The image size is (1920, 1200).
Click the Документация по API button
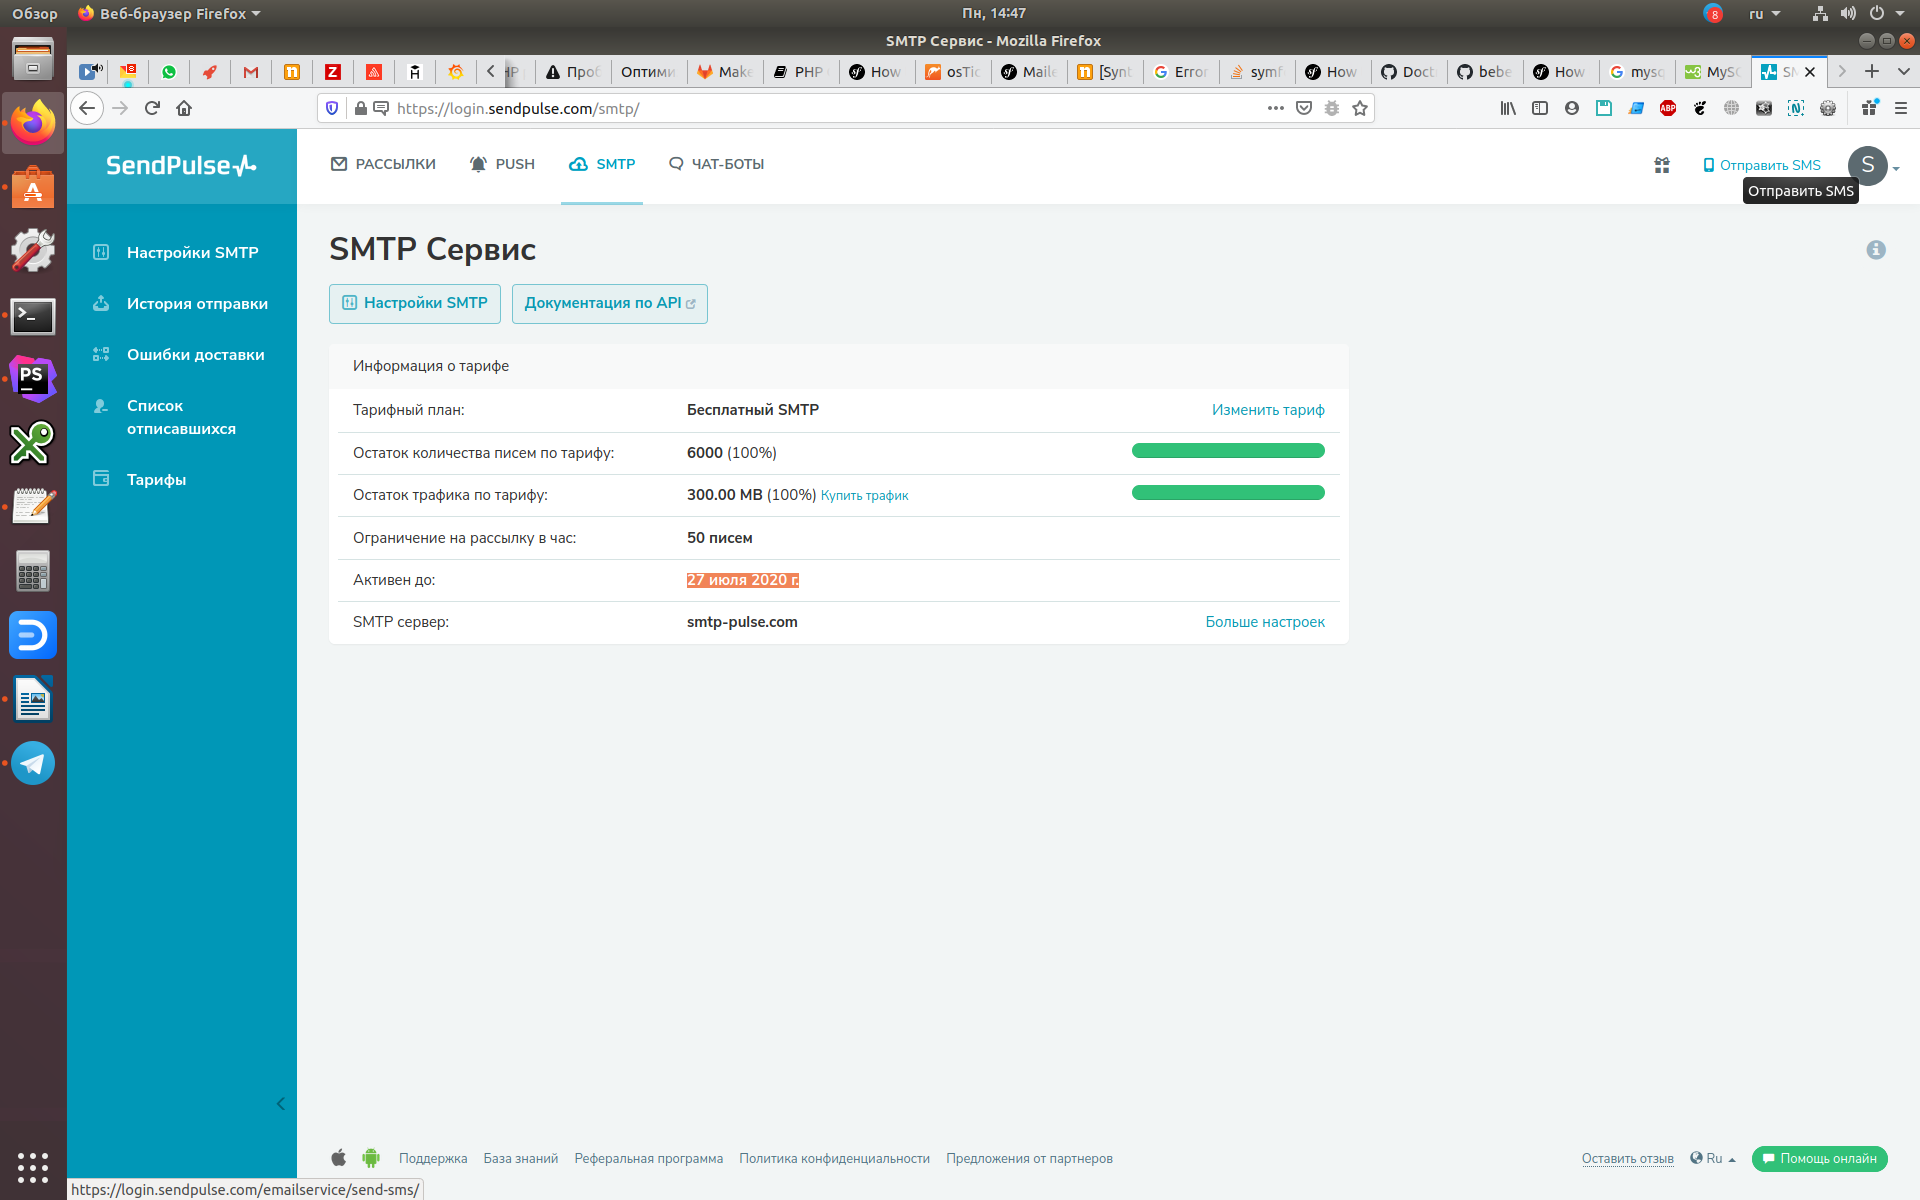609,303
